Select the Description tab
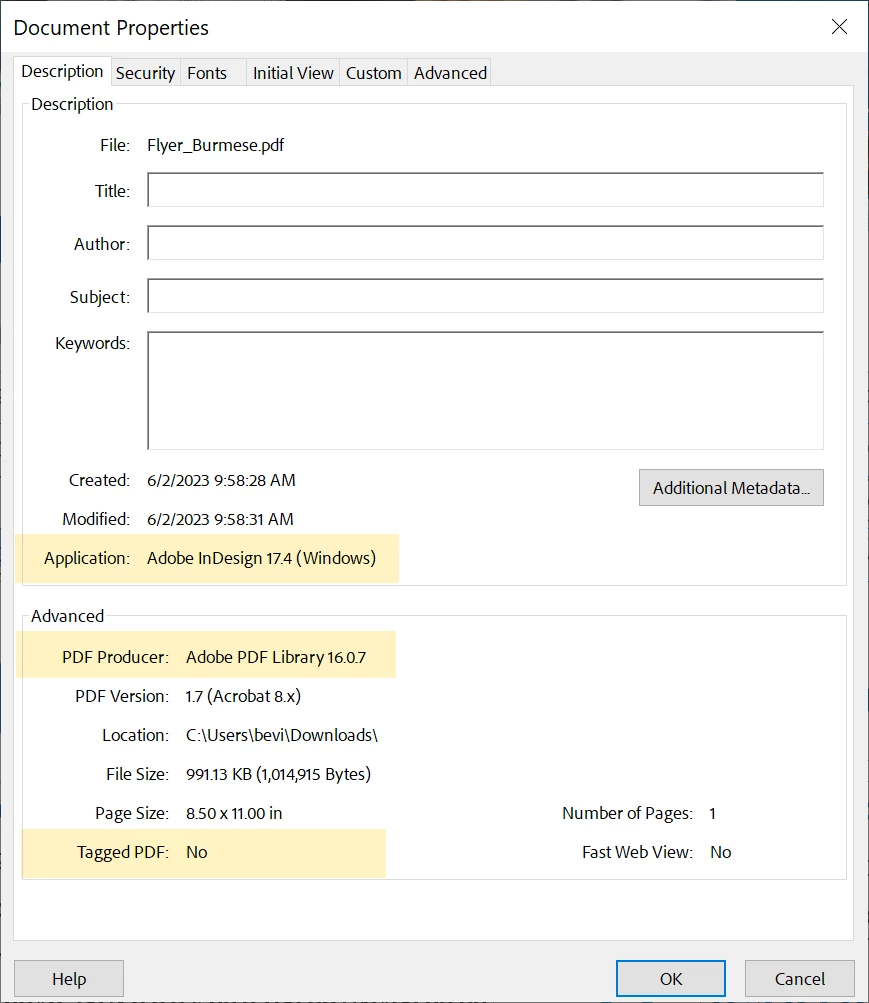This screenshot has width=869, height=1003. pyautogui.click(x=62, y=71)
